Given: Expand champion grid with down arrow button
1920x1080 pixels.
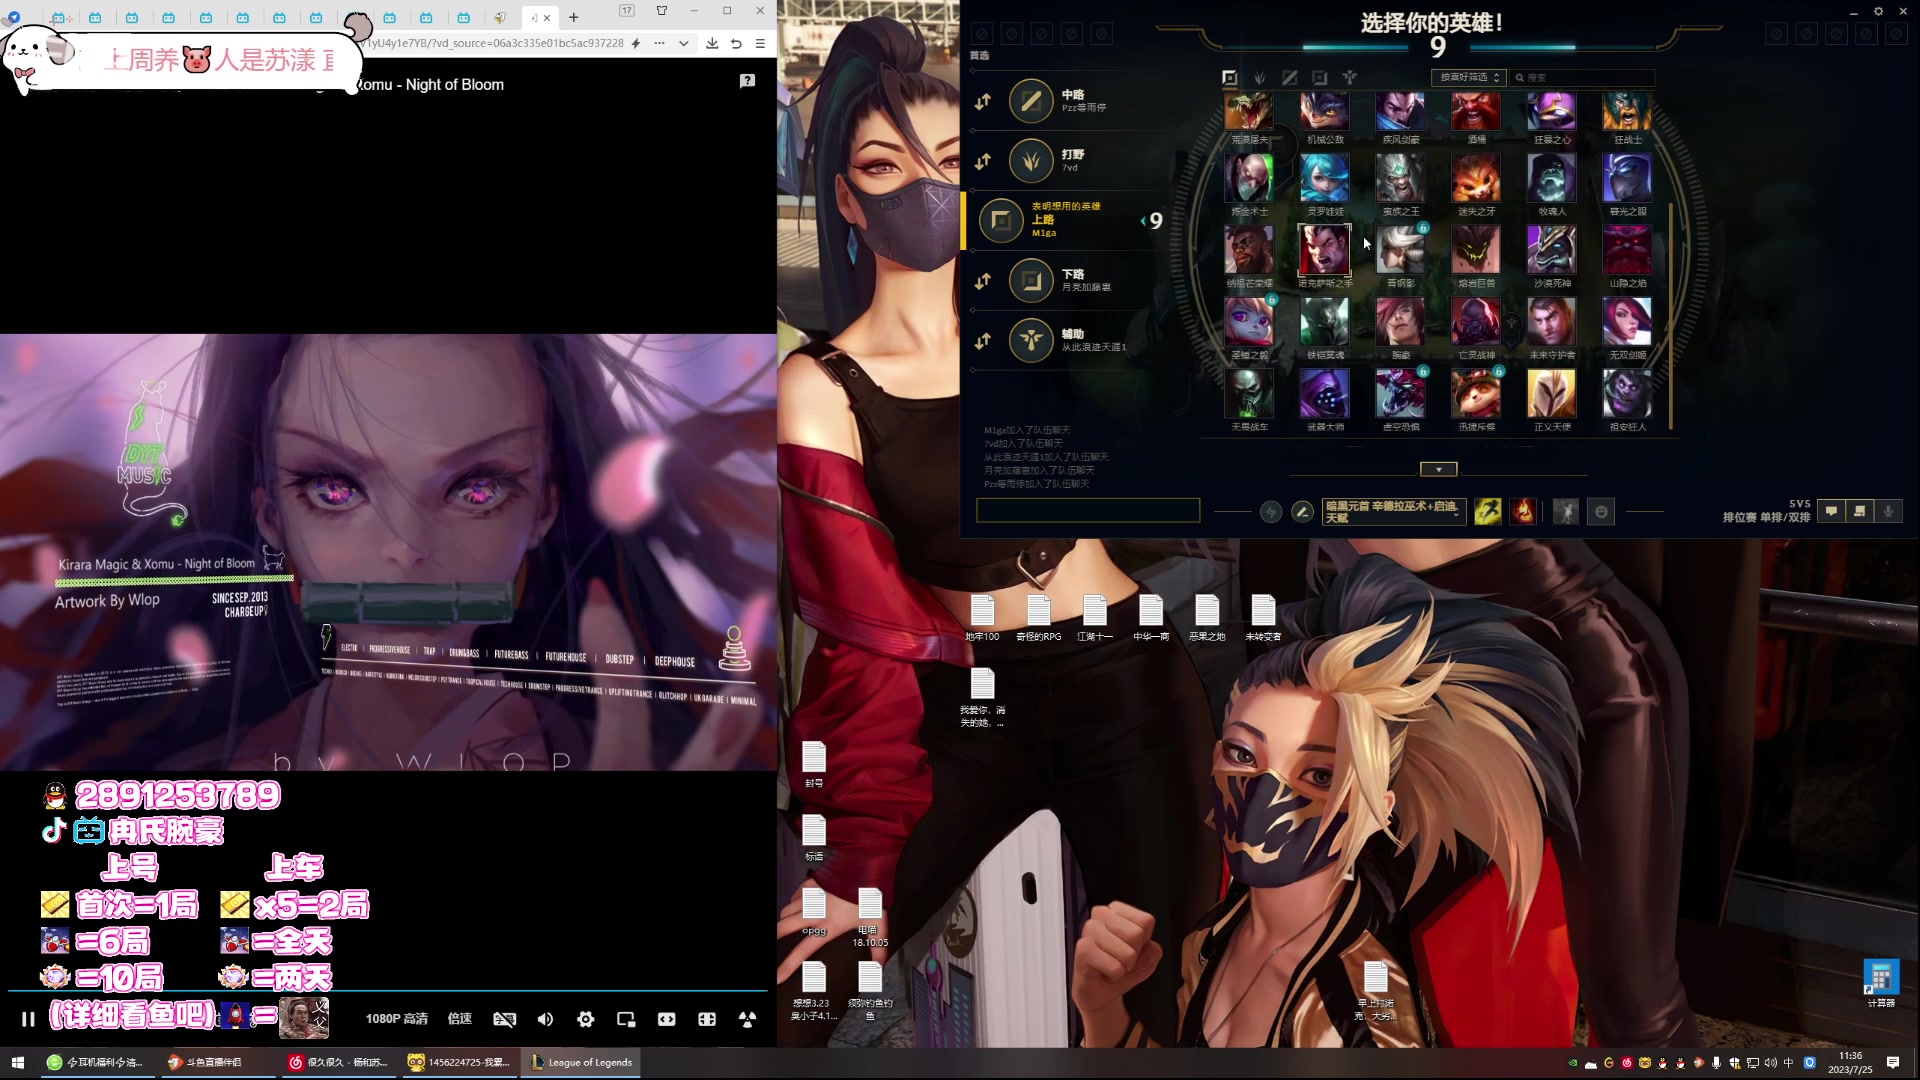Looking at the screenshot, I should (x=1439, y=469).
